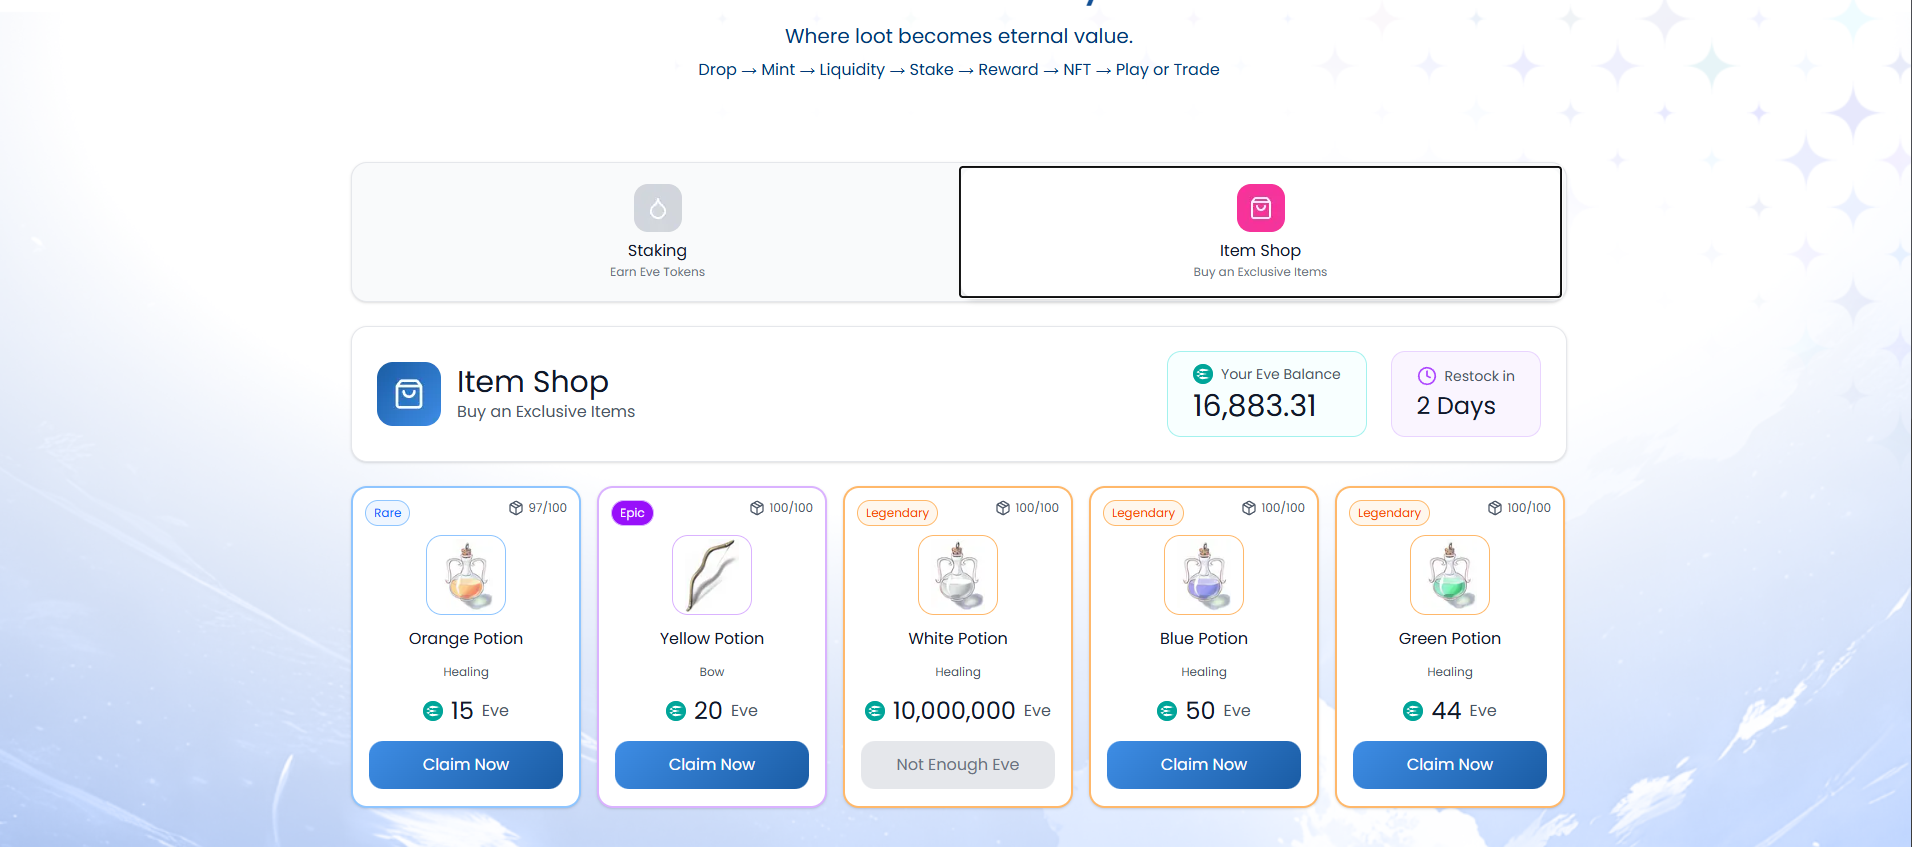Click the Restock clock icon

pos(1427,376)
